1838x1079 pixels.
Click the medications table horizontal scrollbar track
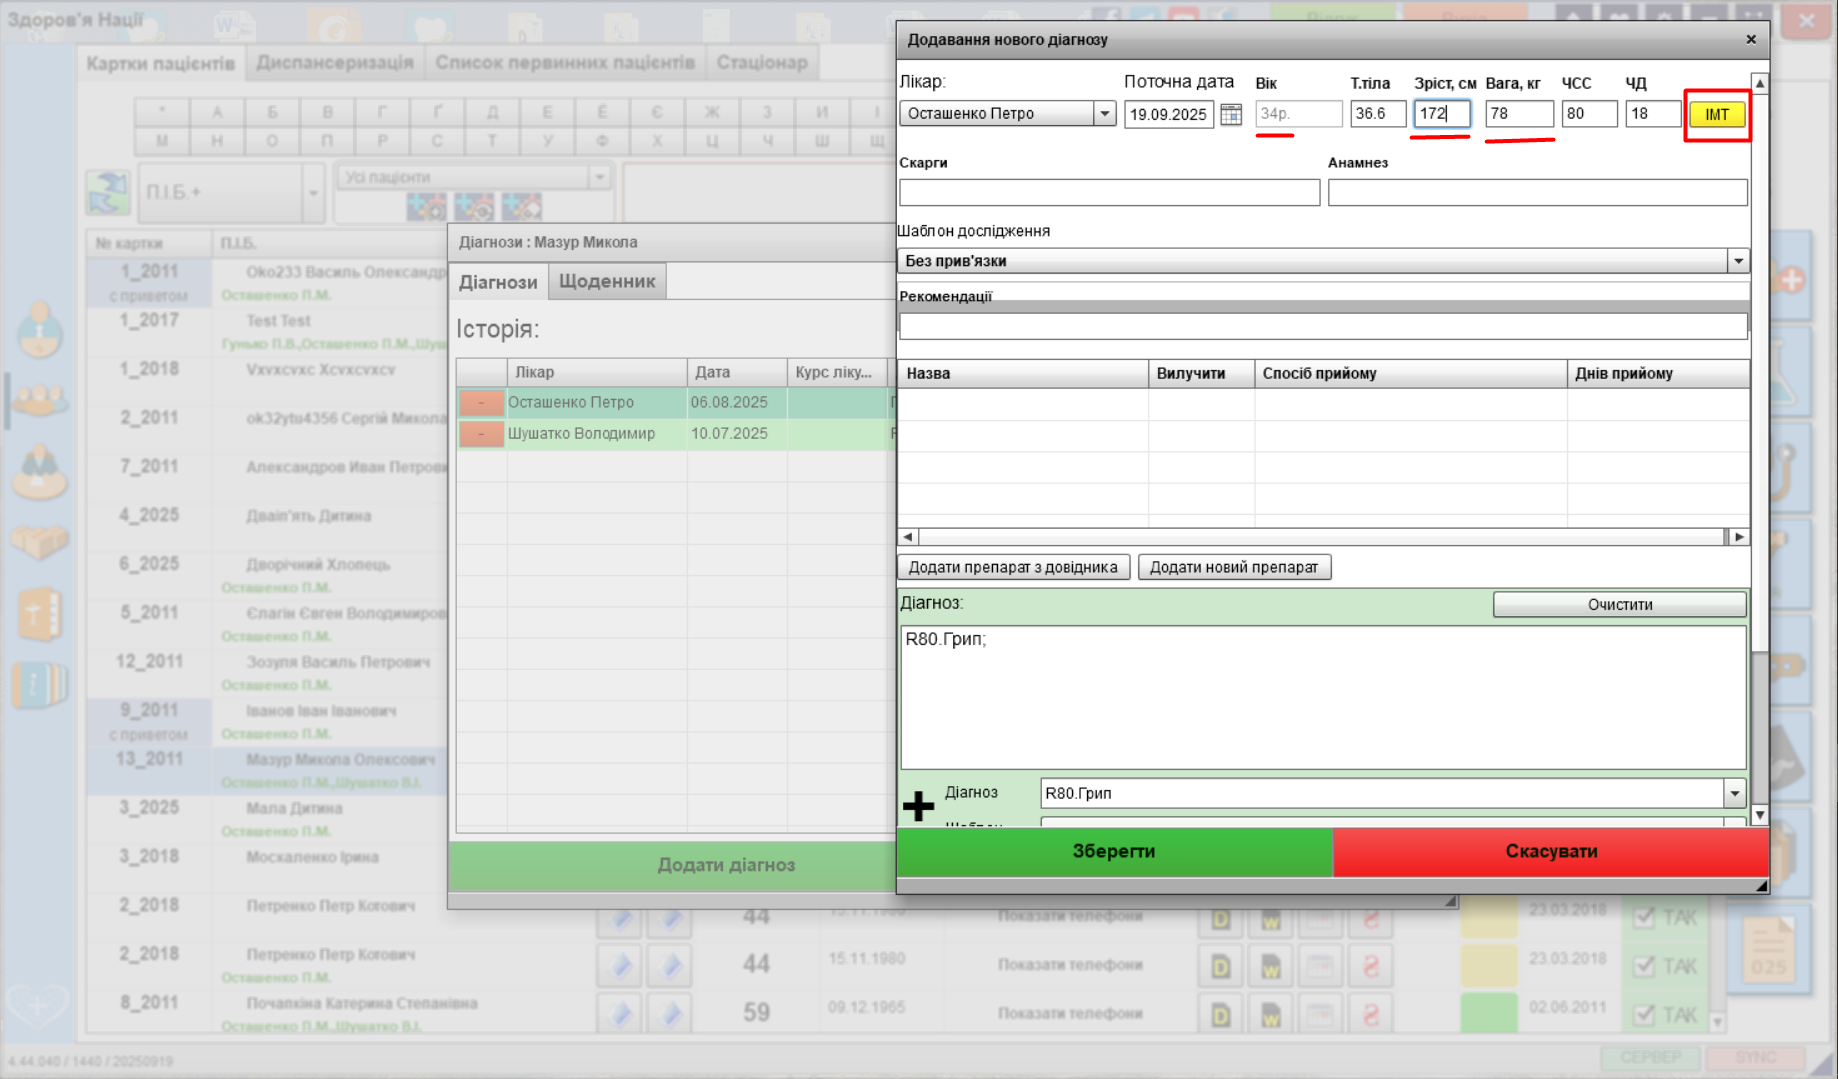click(x=1320, y=537)
